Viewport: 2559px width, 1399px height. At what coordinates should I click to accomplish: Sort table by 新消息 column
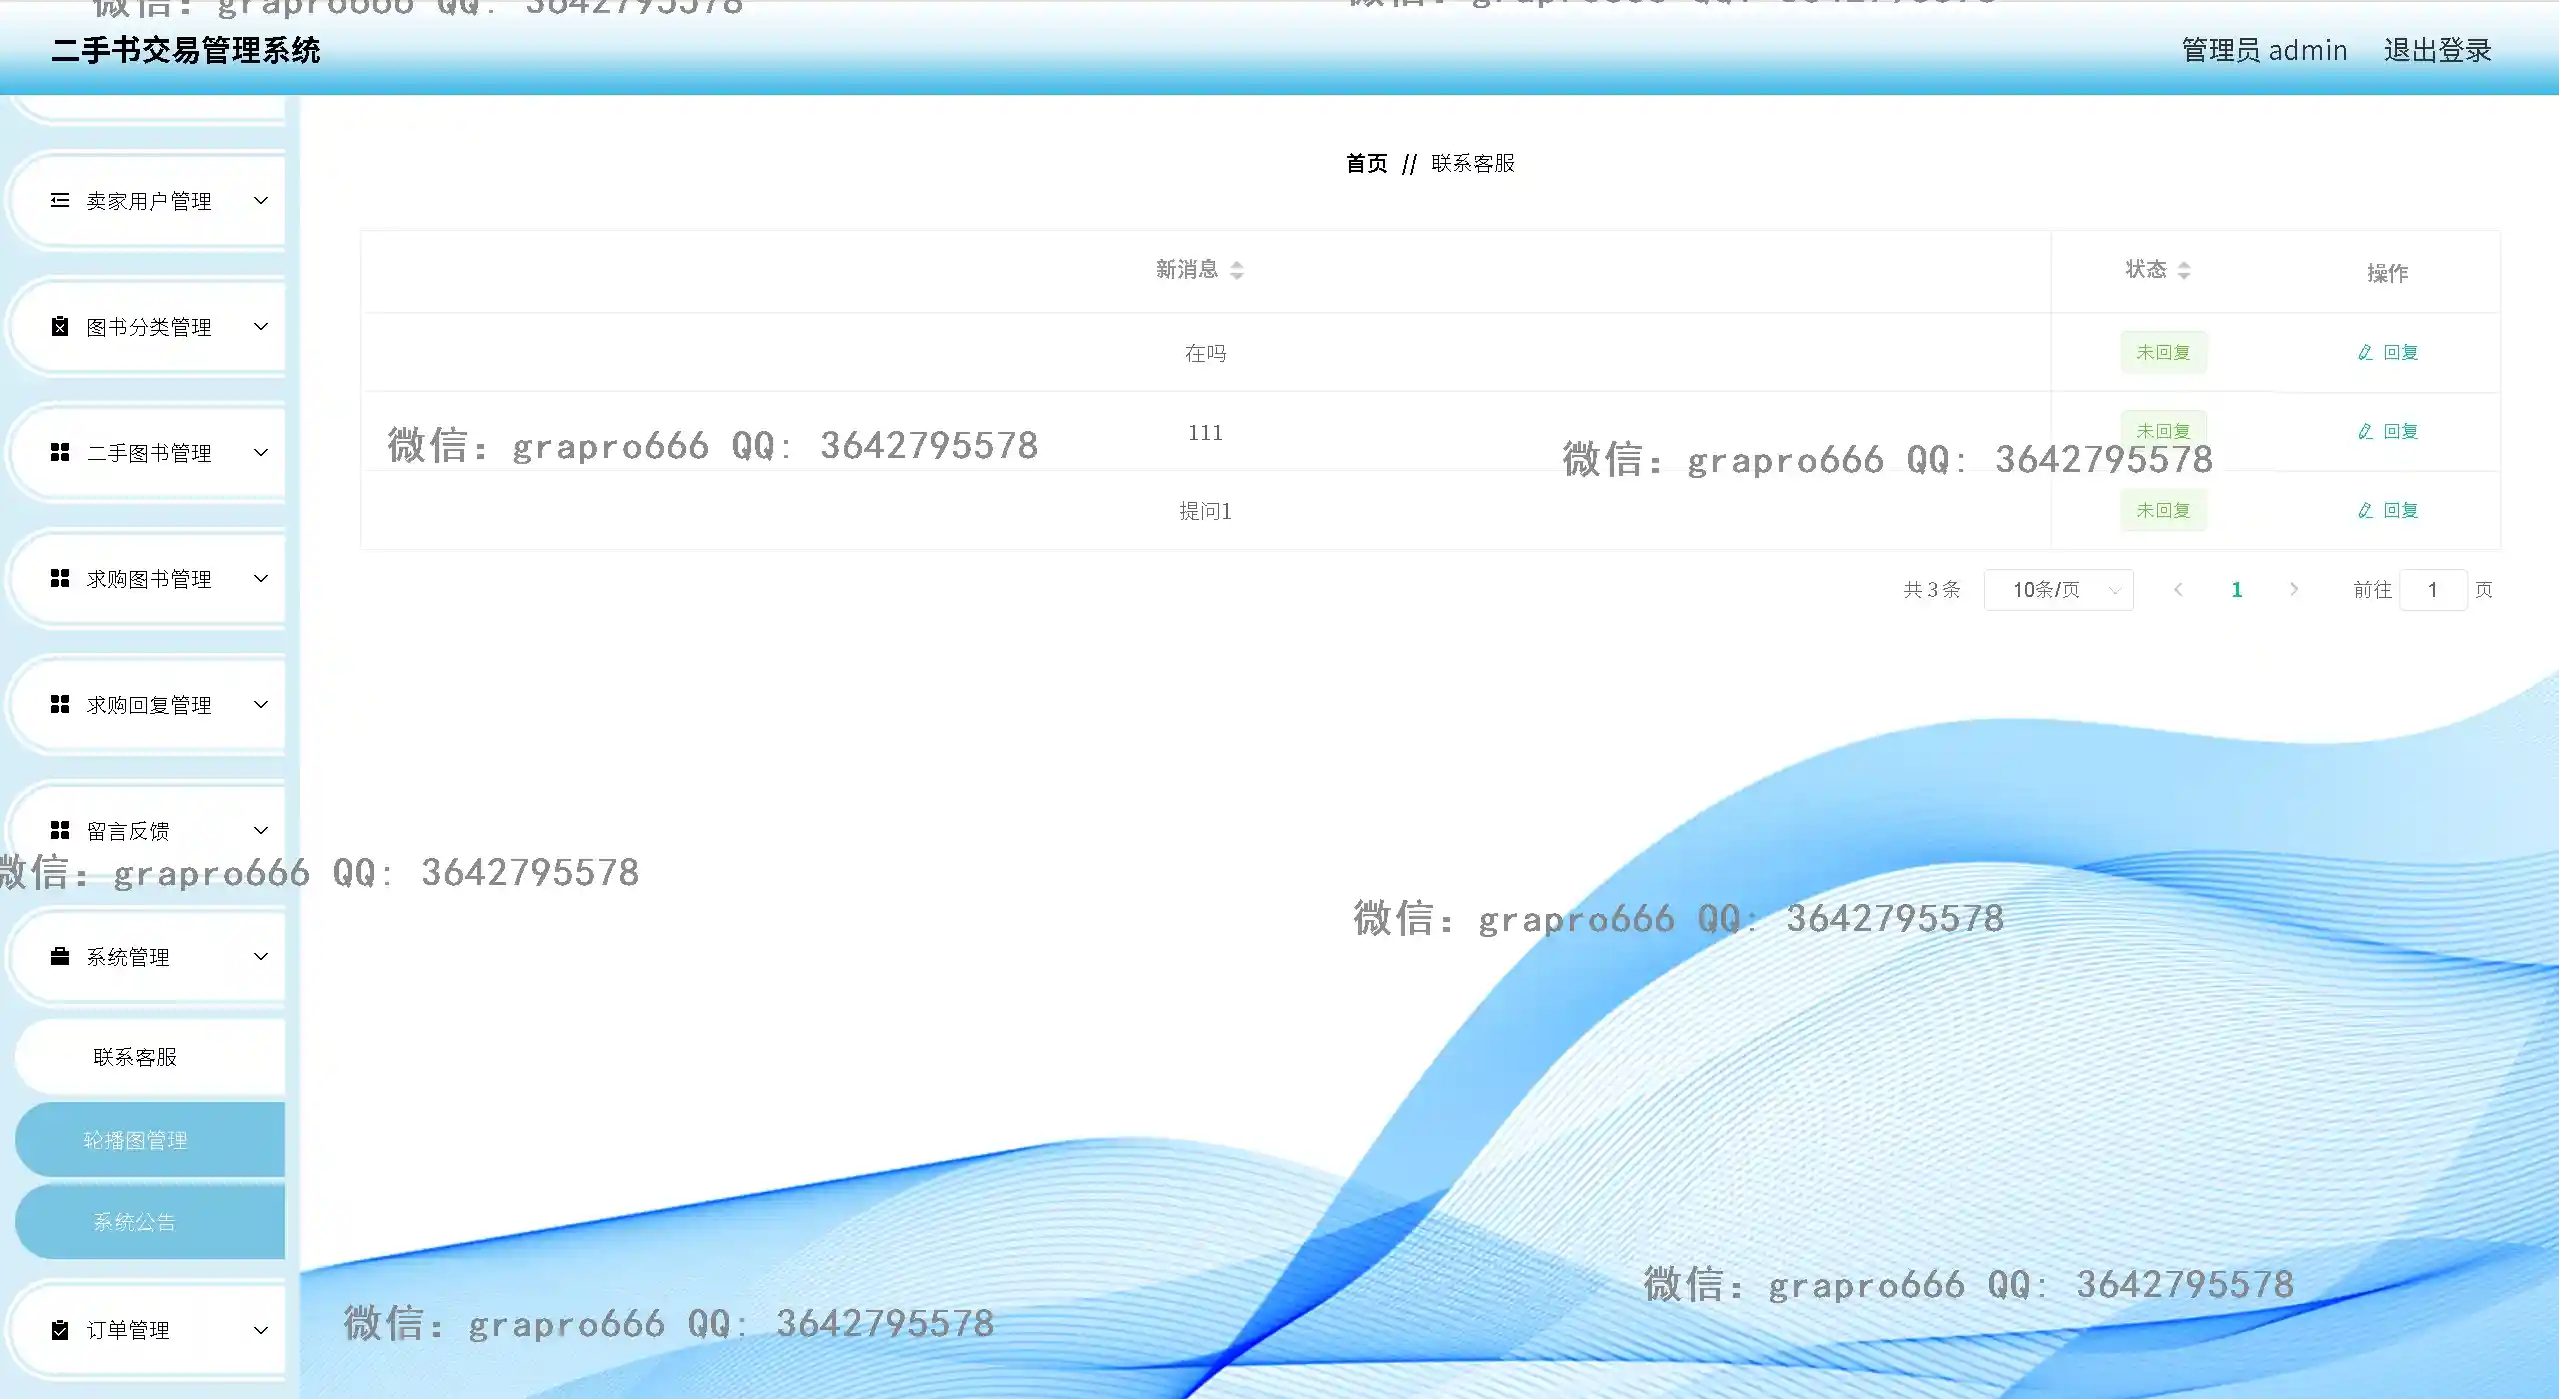pyautogui.click(x=1237, y=270)
